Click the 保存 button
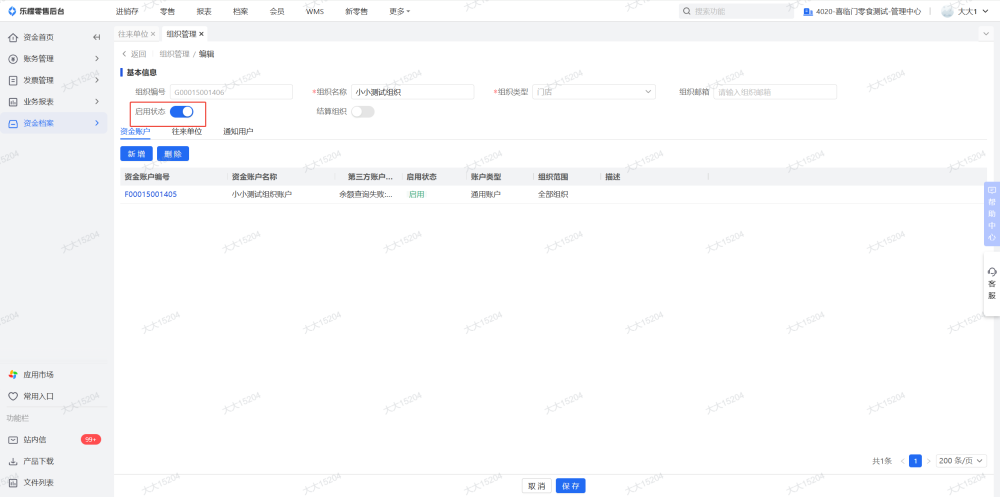1000x497 pixels. tap(571, 486)
